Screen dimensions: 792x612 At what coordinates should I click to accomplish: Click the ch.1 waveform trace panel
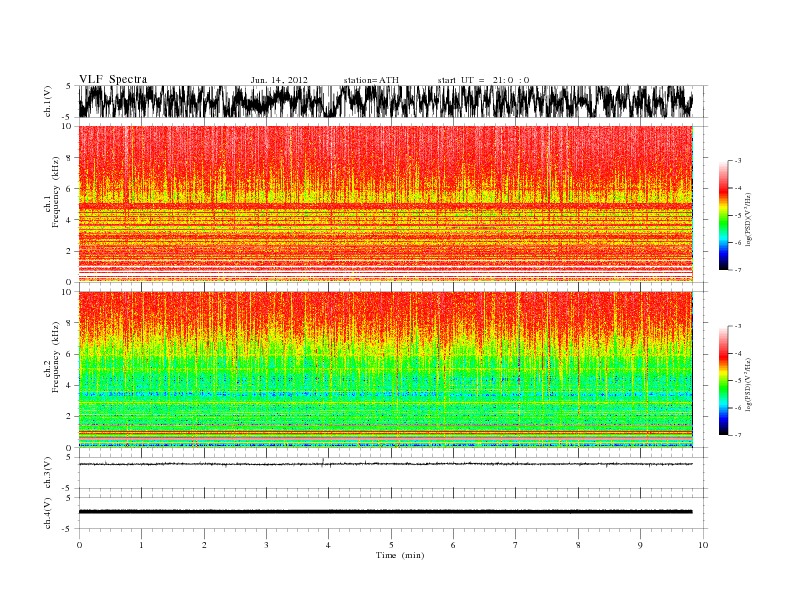tap(385, 101)
